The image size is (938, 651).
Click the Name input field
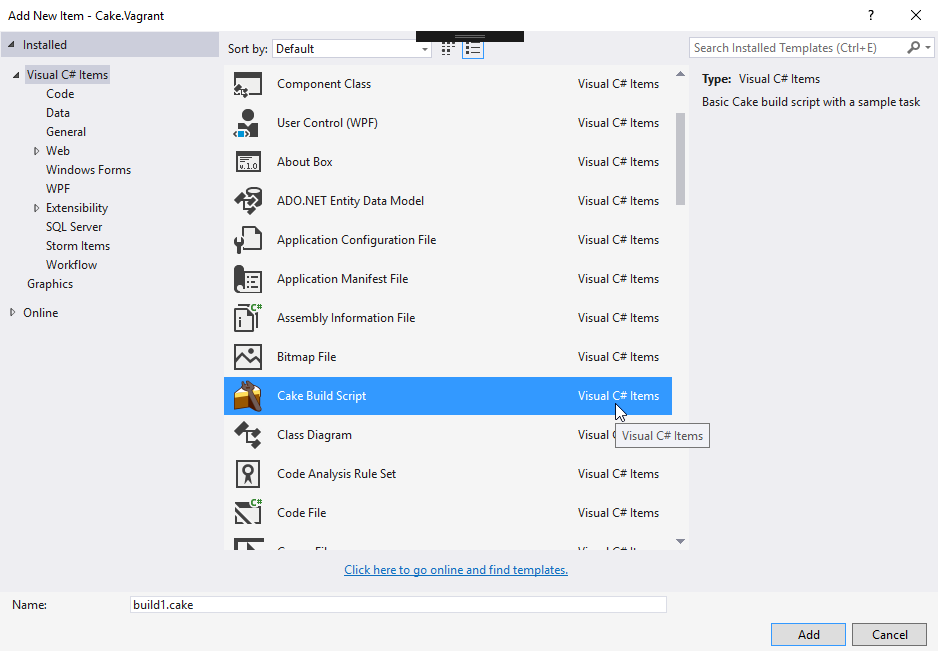398,604
